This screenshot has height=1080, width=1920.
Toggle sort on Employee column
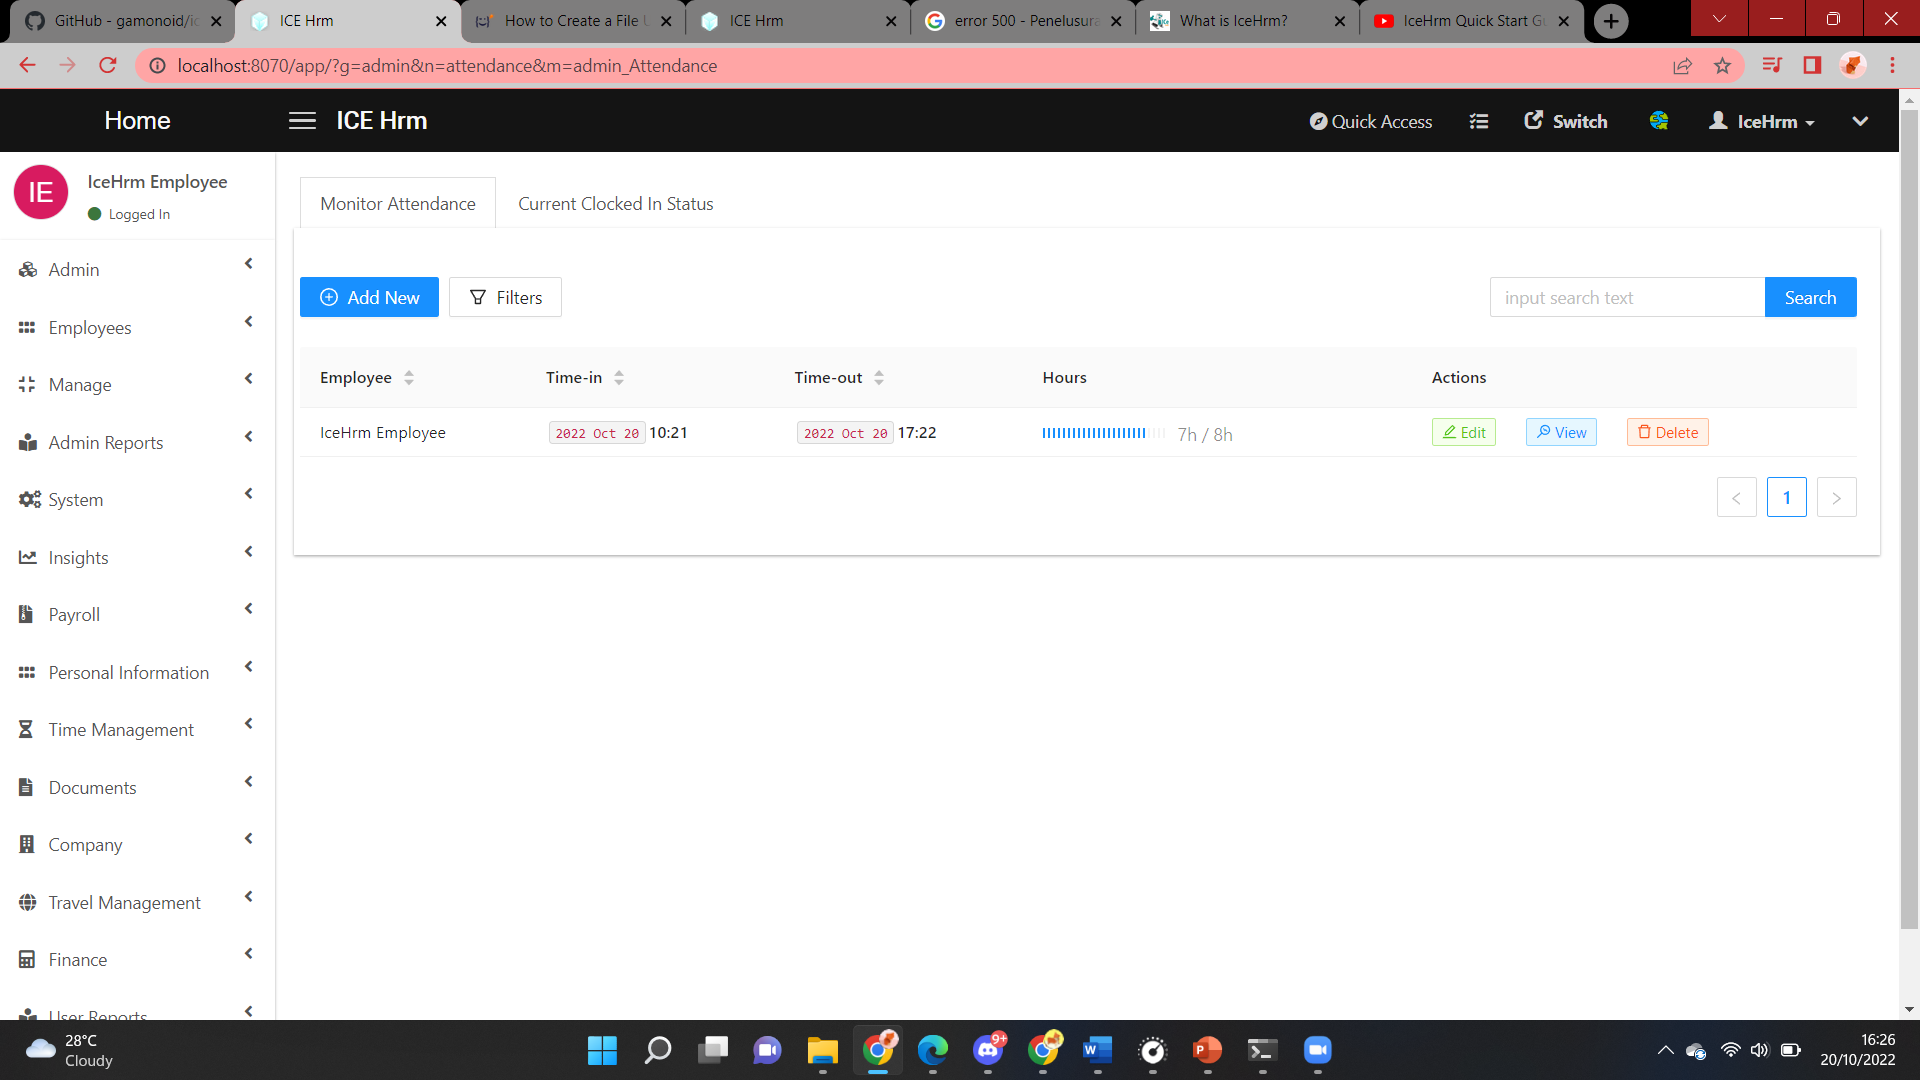point(409,378)
